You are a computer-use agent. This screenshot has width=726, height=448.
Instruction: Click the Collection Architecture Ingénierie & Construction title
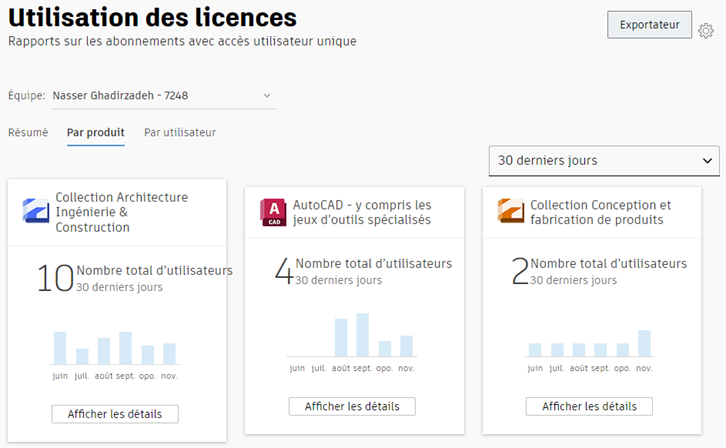122,212
